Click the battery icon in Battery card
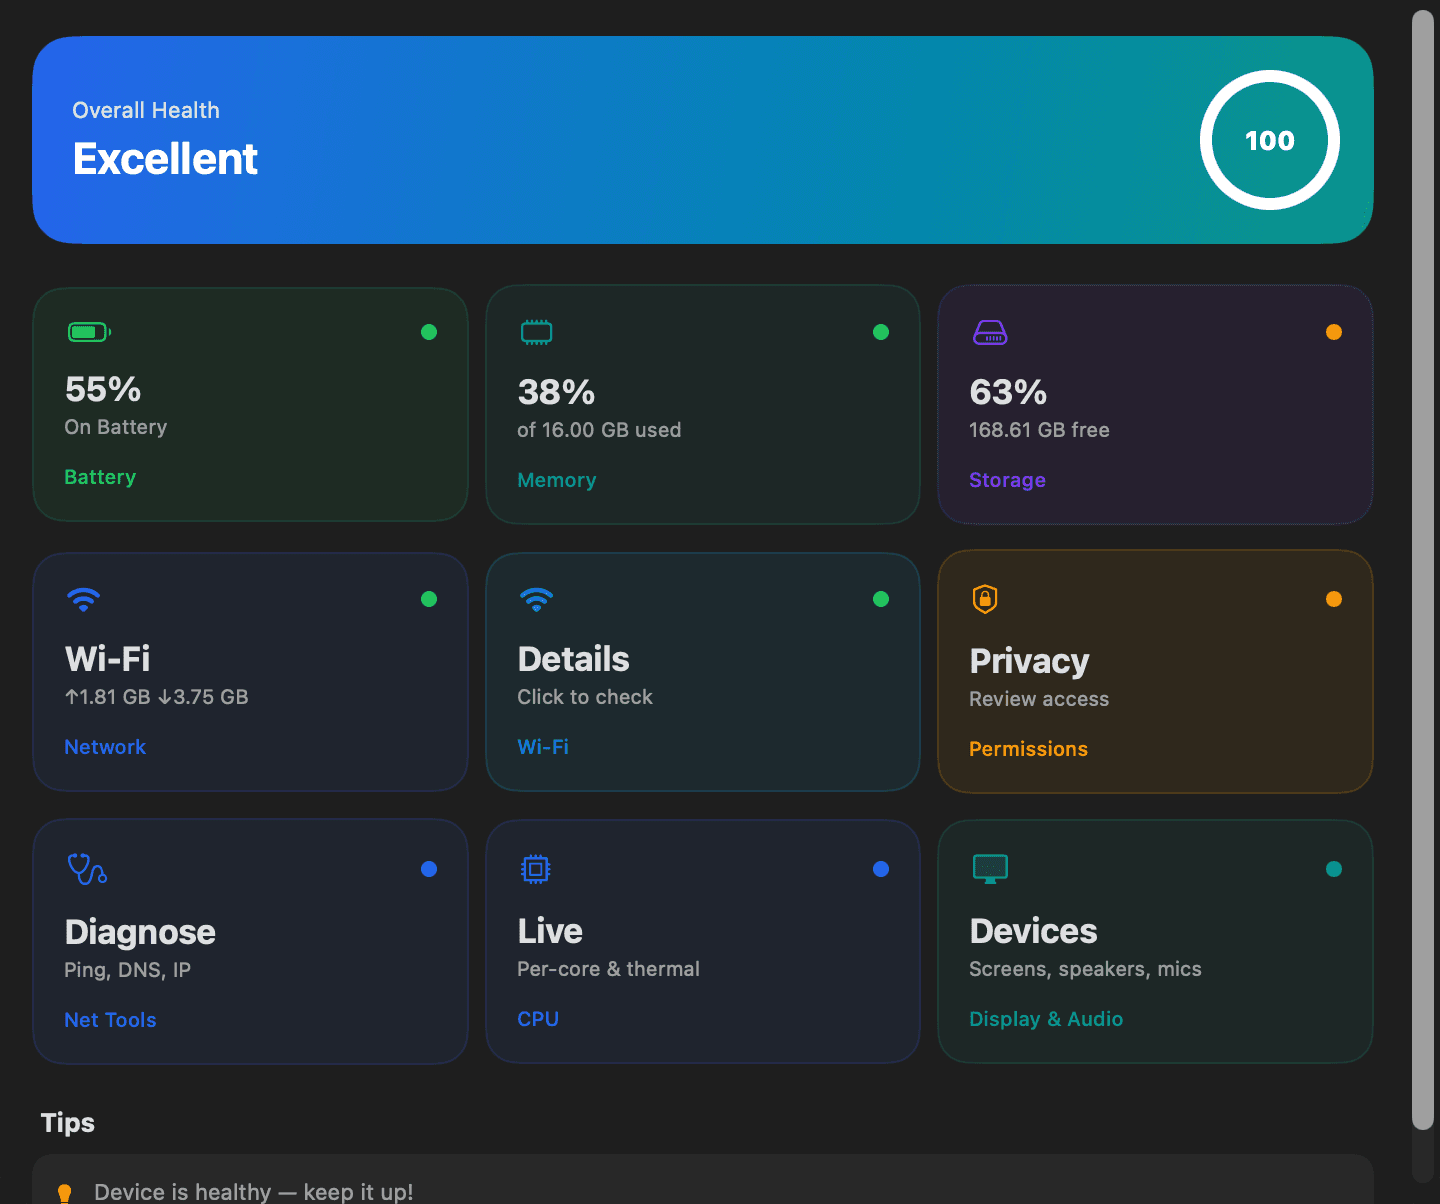Image resolution: width=1440 pixels, height=1204 pixels. pyautogui.click(x=89, y=332)
